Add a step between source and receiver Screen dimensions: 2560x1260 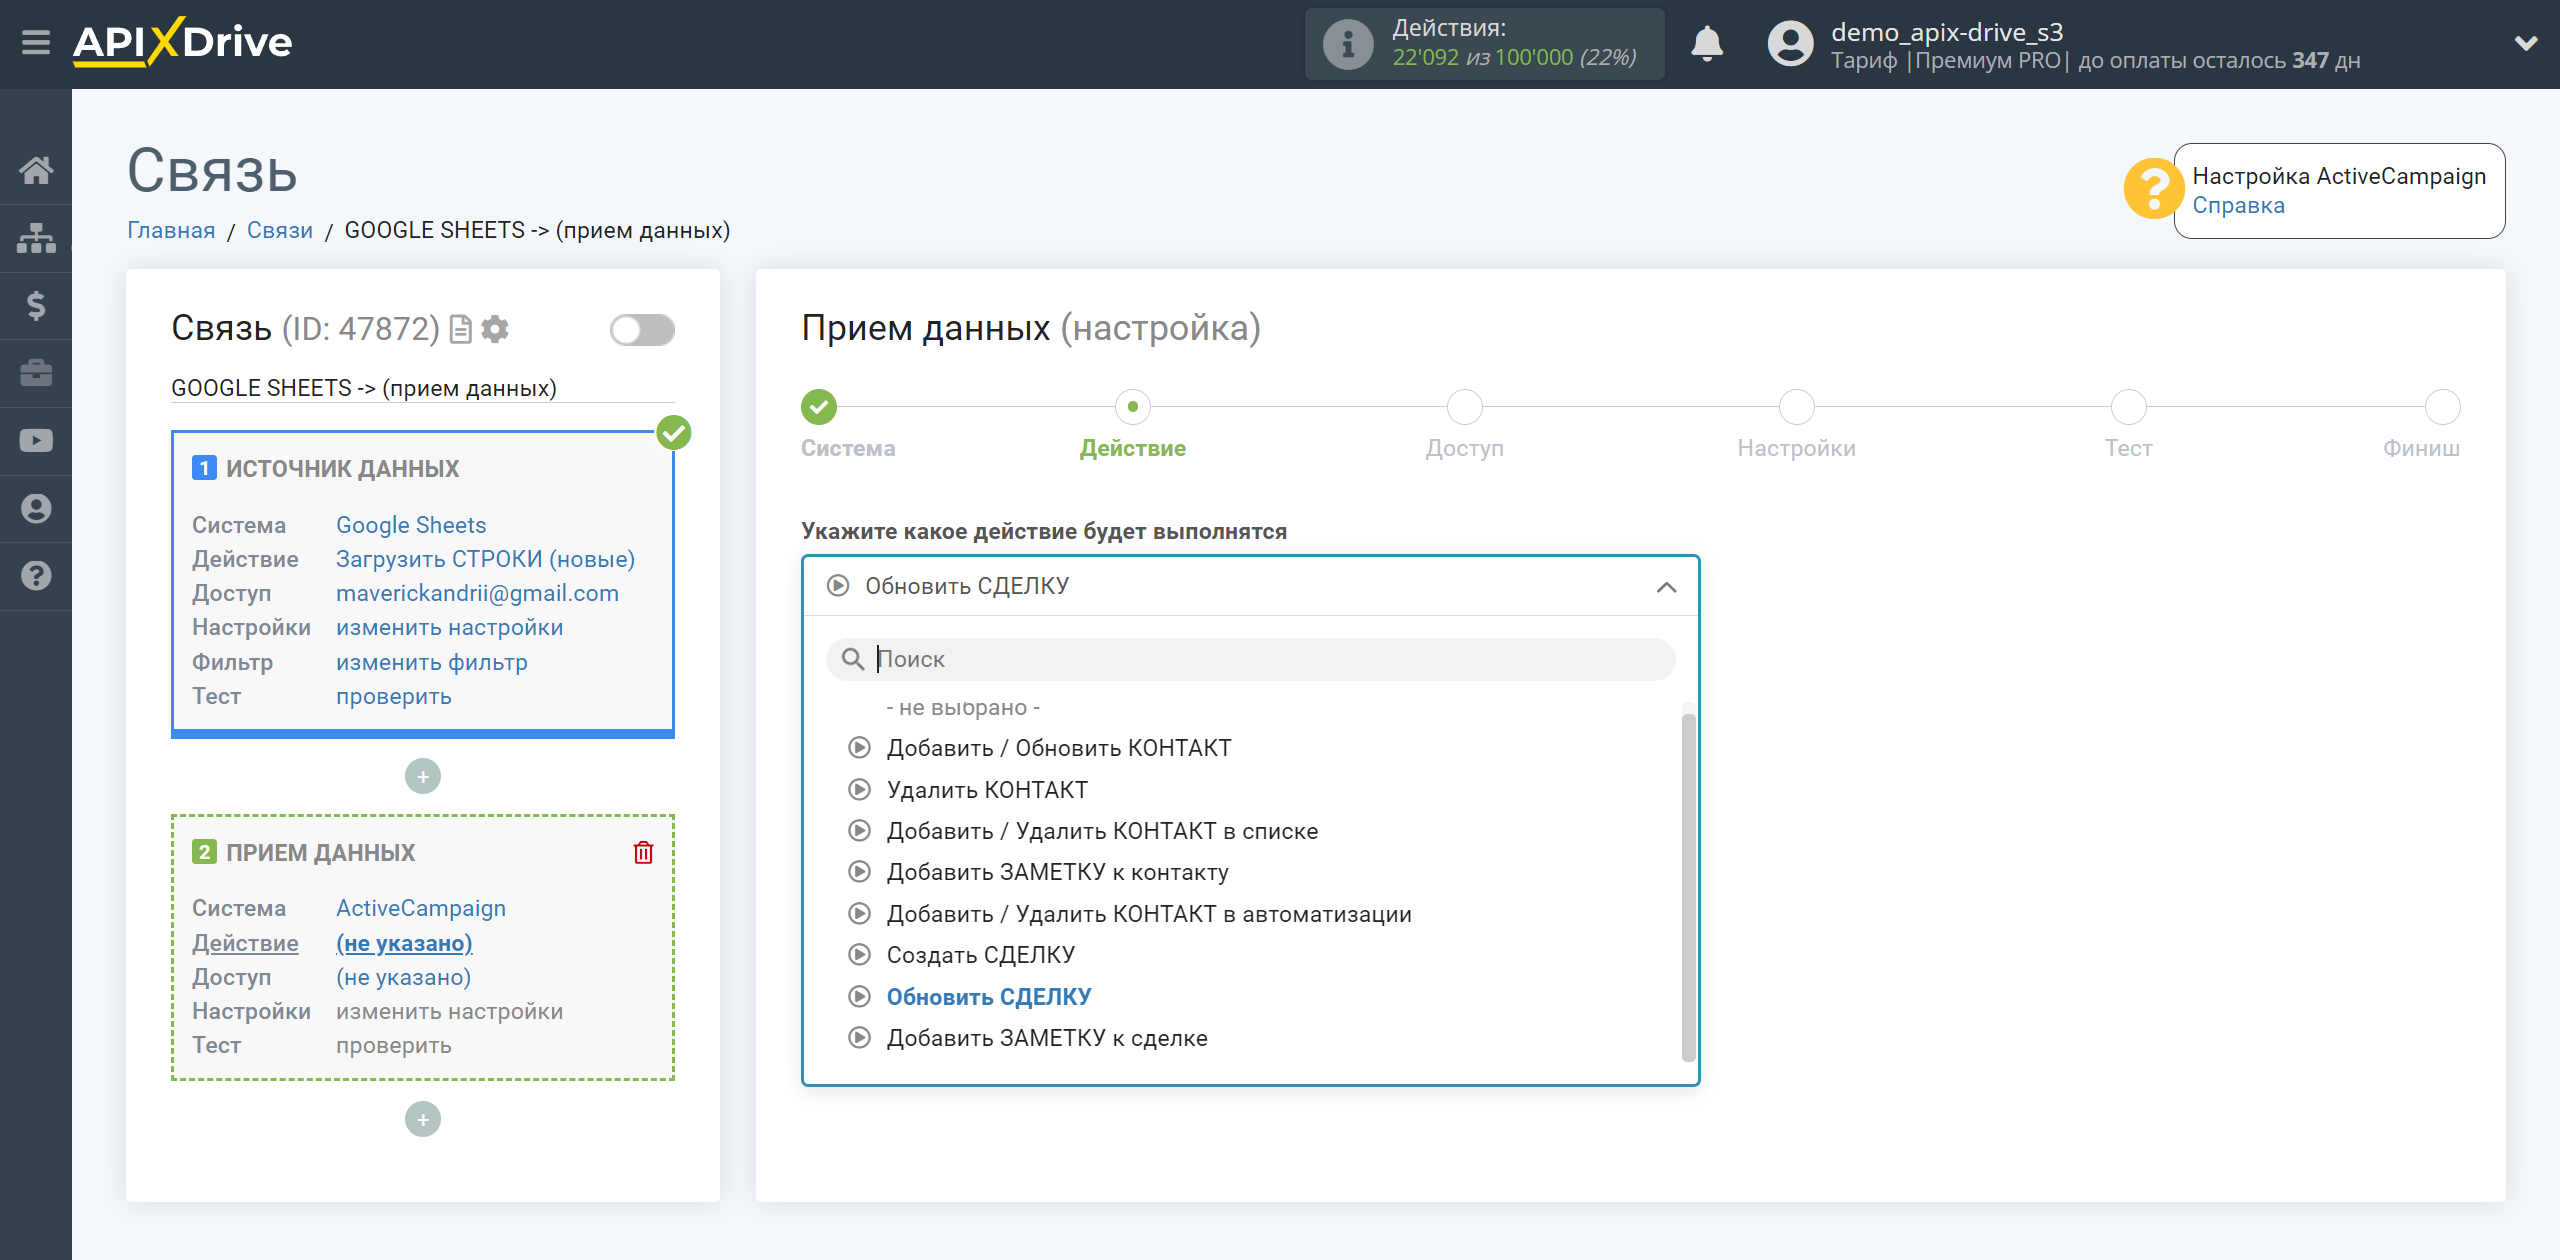(423, 776)
